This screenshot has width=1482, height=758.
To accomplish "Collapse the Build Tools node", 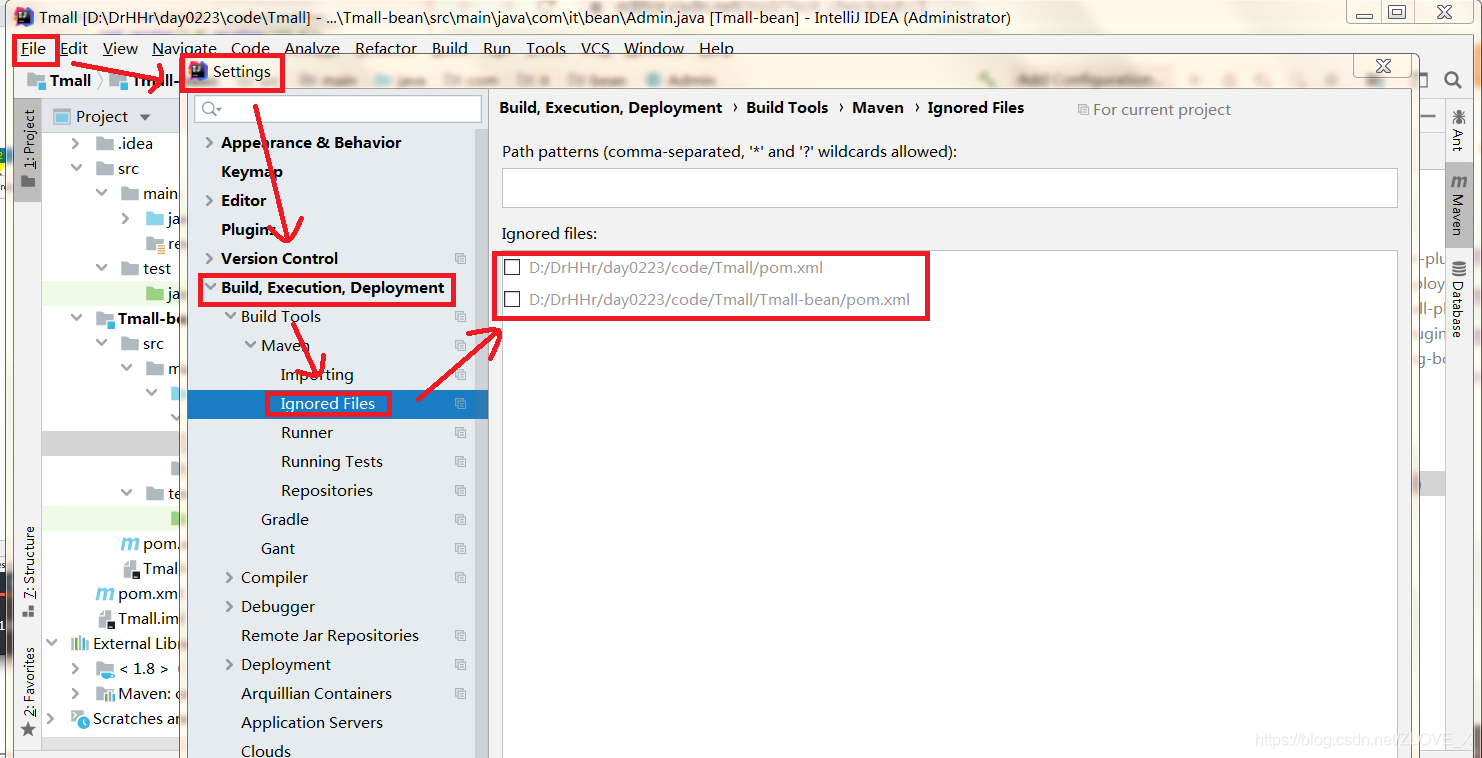I will click(230, 317).
